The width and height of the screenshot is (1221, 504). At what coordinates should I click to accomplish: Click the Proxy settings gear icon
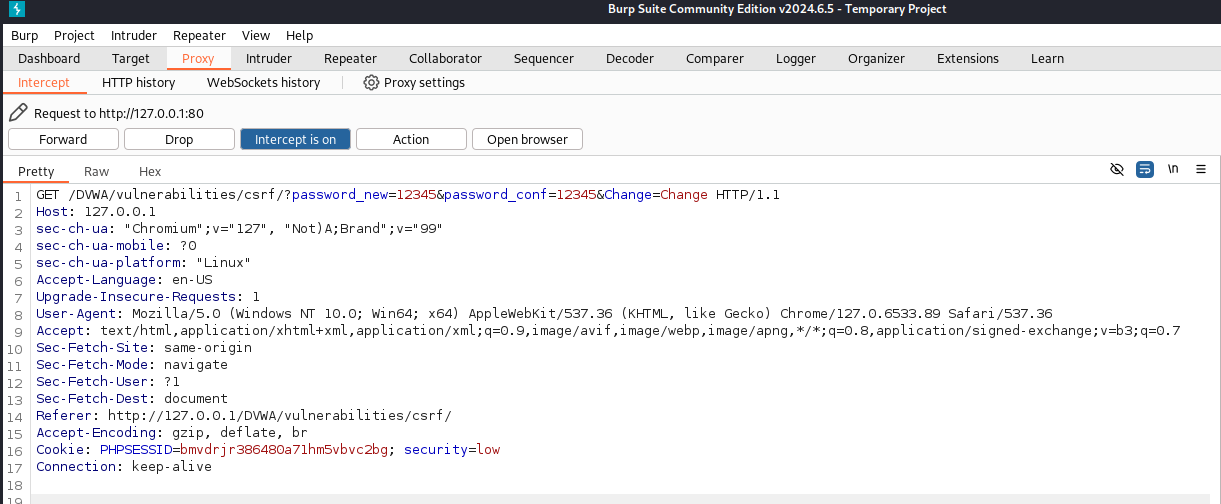[371, 82]
